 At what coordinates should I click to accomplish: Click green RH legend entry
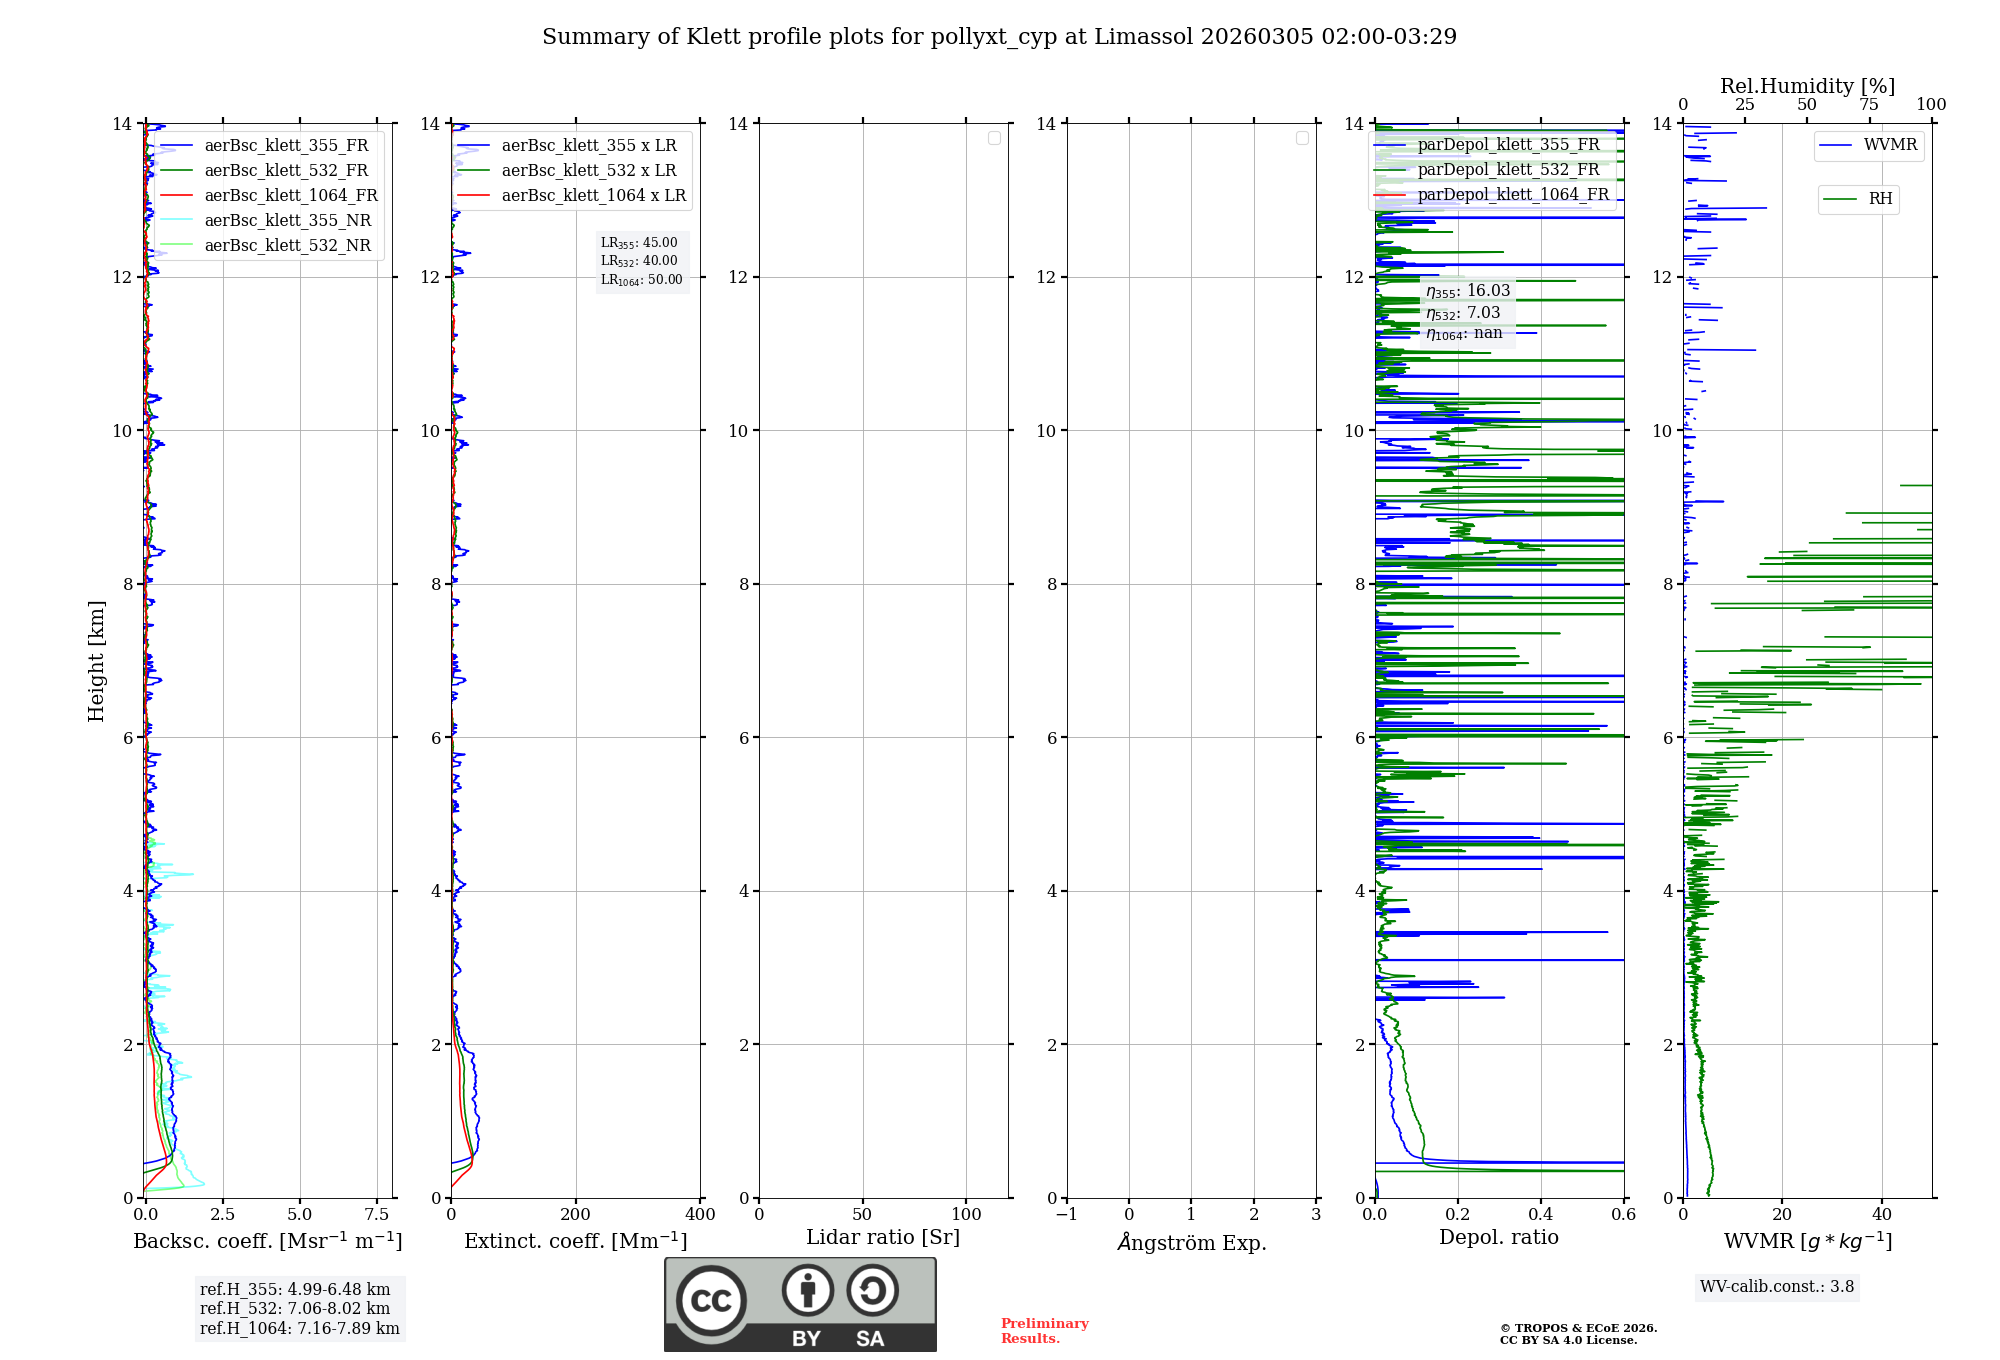pyautogui.click(x=1879, y=199)
